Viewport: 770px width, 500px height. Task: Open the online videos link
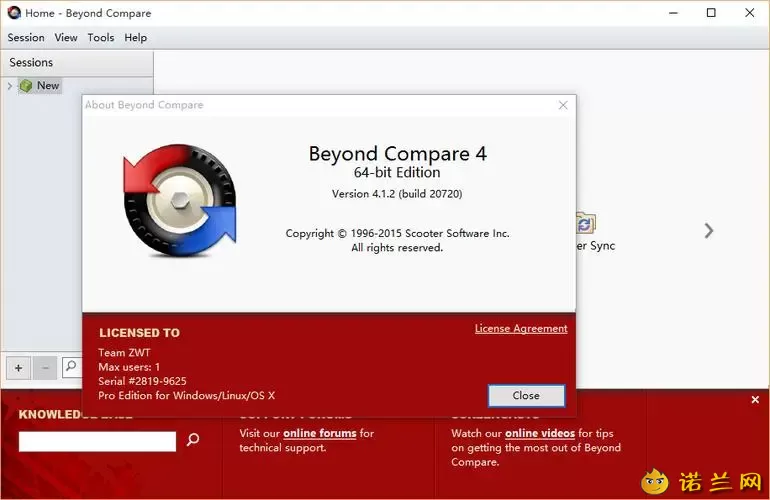tap(540, 433)
